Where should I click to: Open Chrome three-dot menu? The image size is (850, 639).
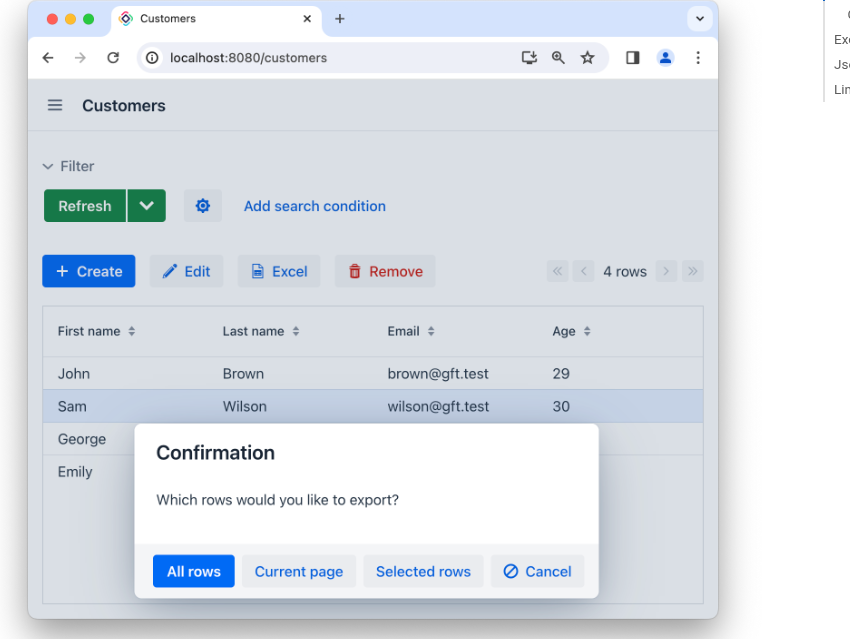point(698,58)
